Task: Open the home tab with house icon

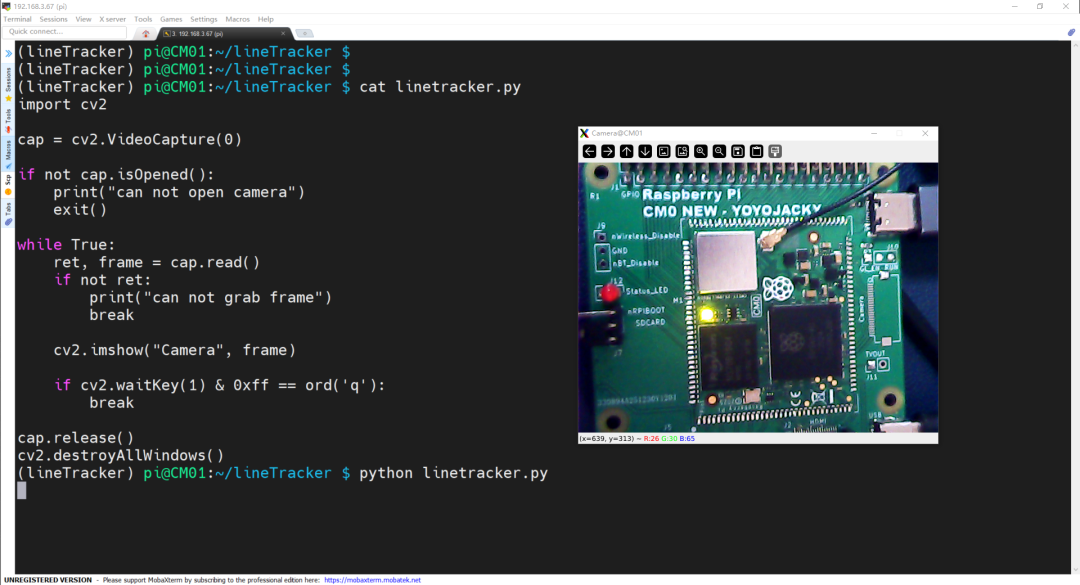Action: [145, 34]
